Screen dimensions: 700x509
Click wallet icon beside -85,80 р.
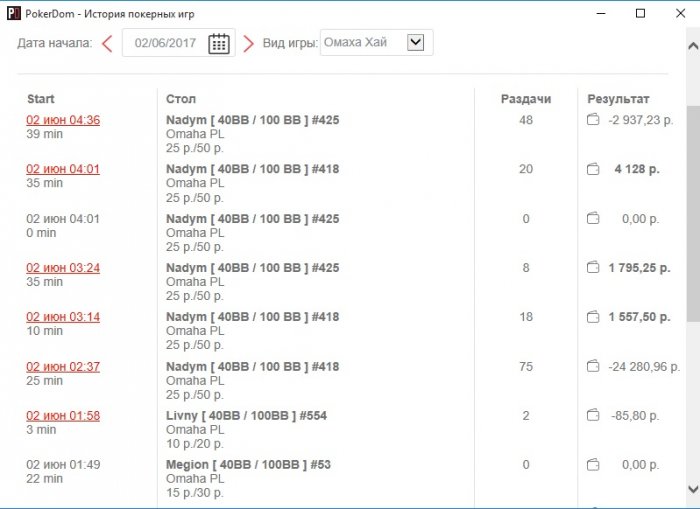click(593, 415)
